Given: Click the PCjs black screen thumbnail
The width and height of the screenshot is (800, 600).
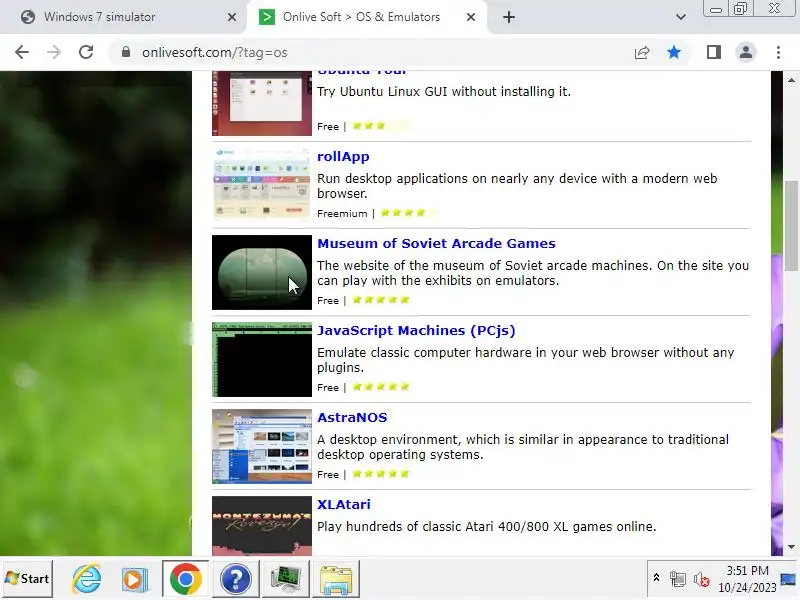Looking at the screenshot, I should 262,360.
